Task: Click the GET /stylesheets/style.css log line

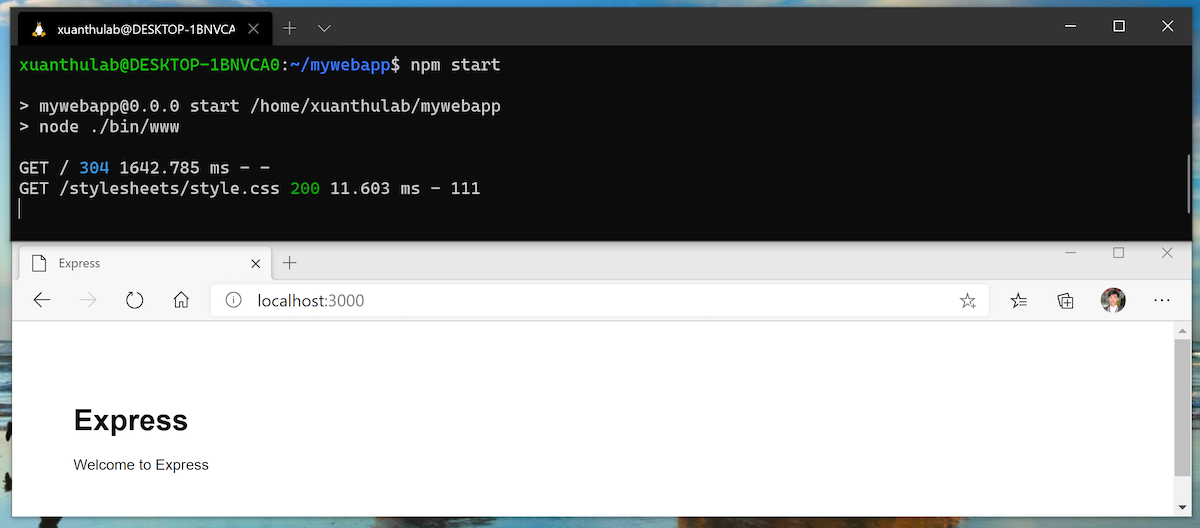Action: coord(250,188)
